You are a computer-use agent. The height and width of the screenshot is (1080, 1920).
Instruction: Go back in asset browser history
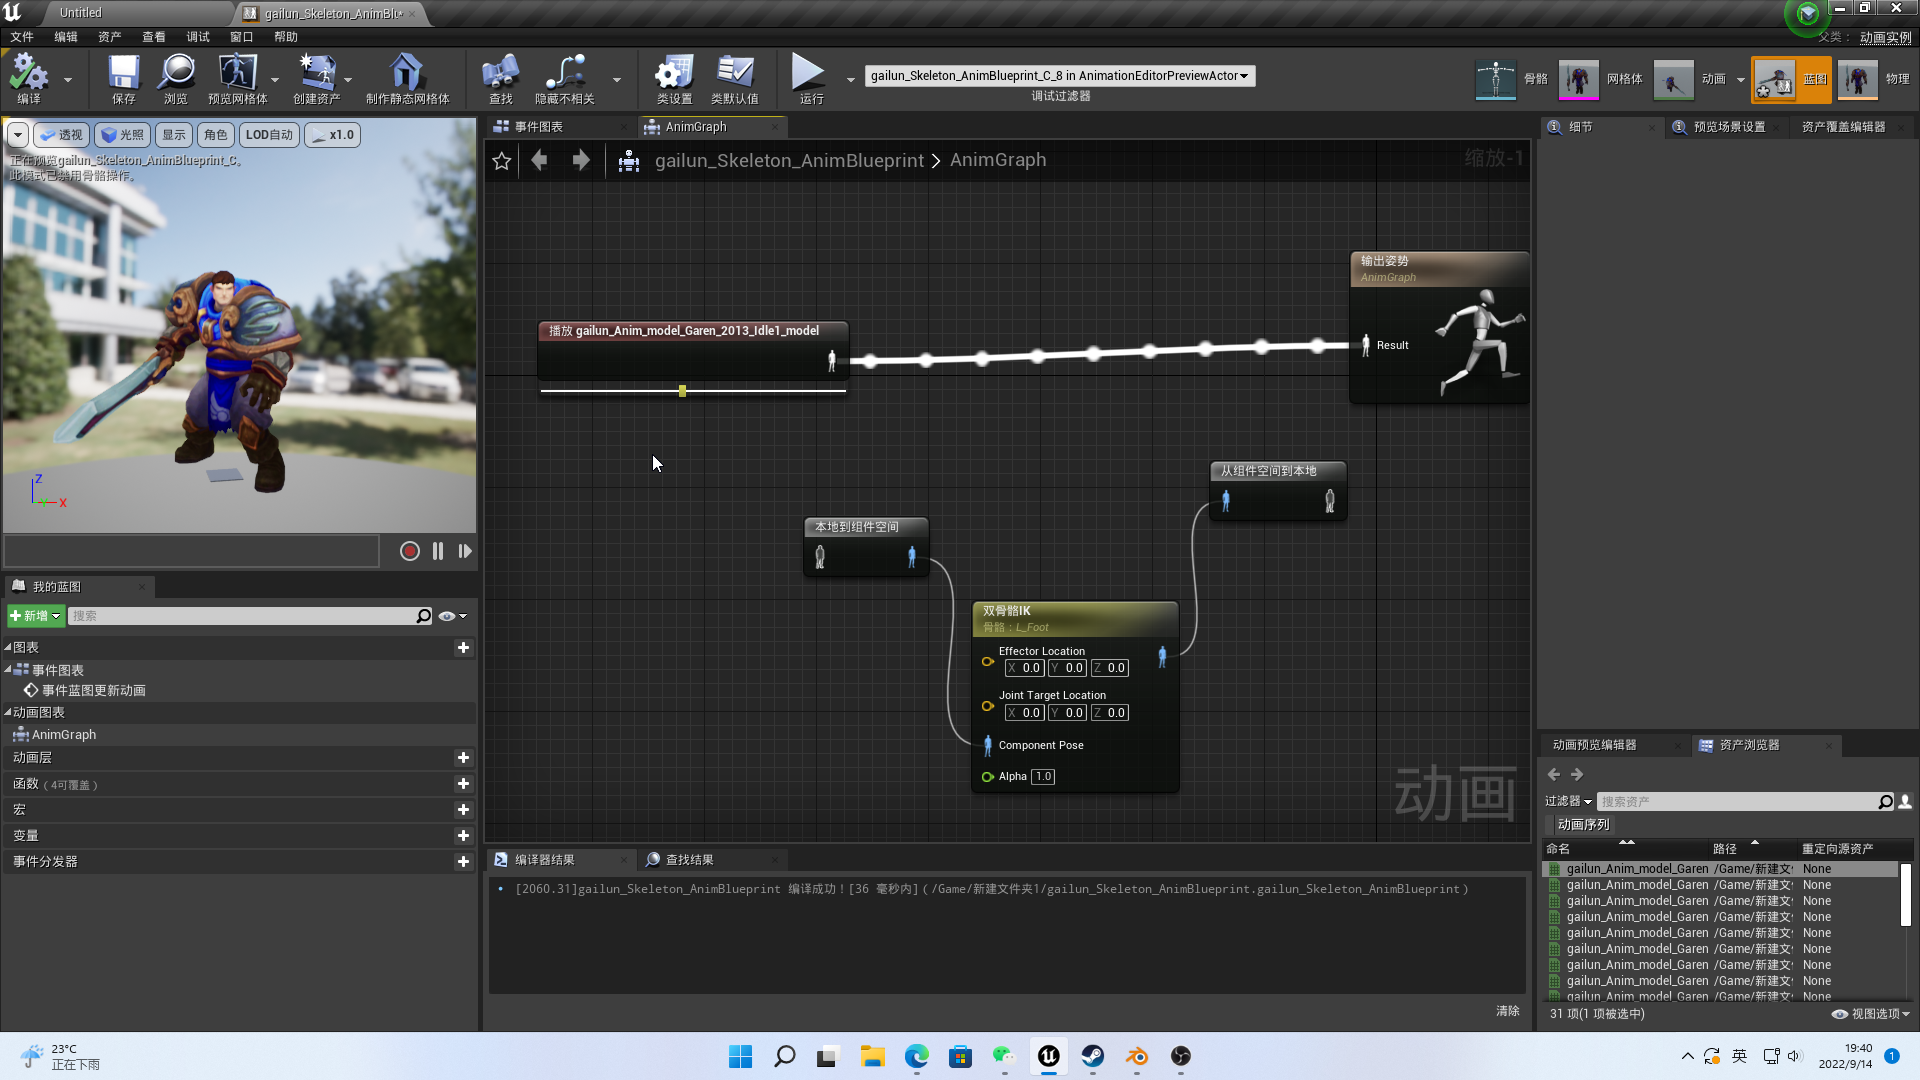tap(1553, 774)
